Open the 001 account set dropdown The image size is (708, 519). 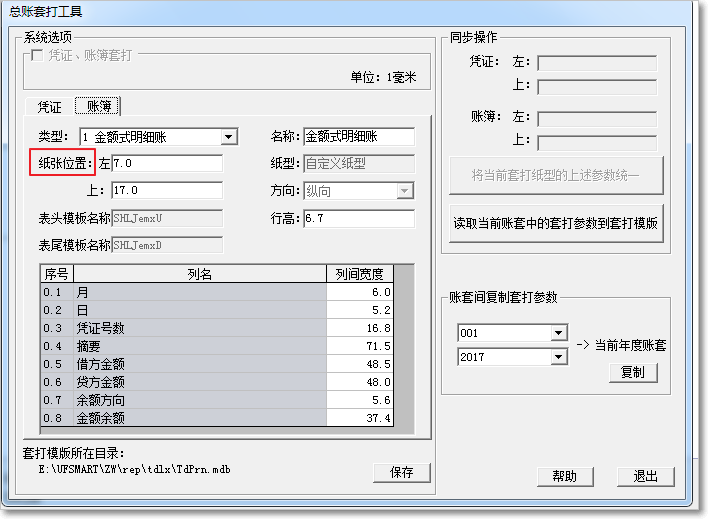[558, 333]
